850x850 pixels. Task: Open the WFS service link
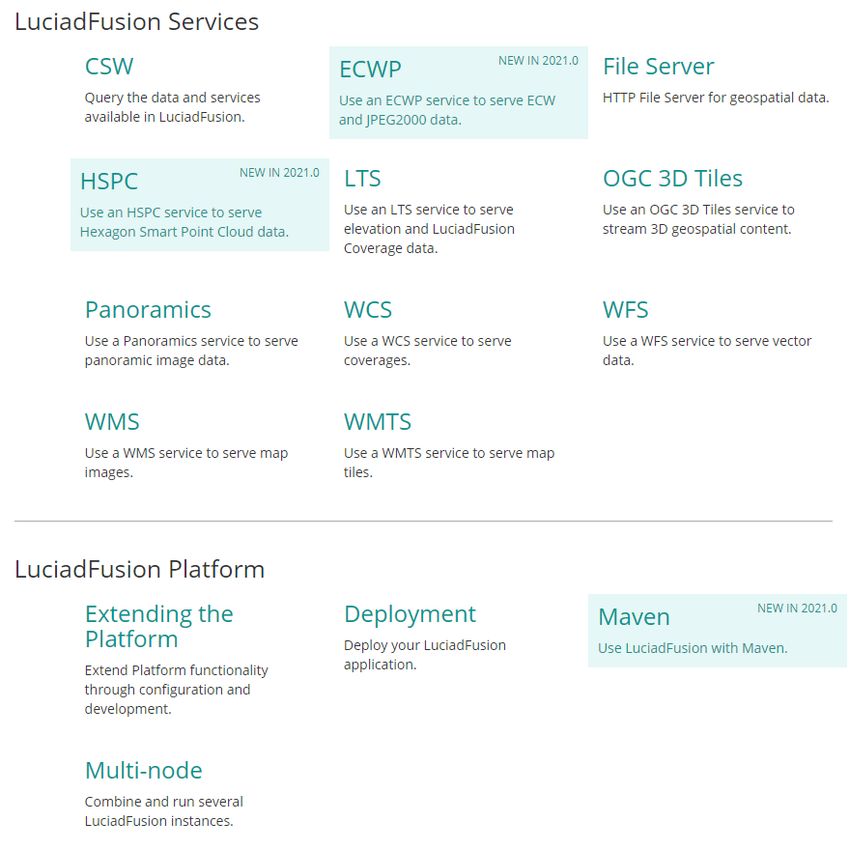625,310
